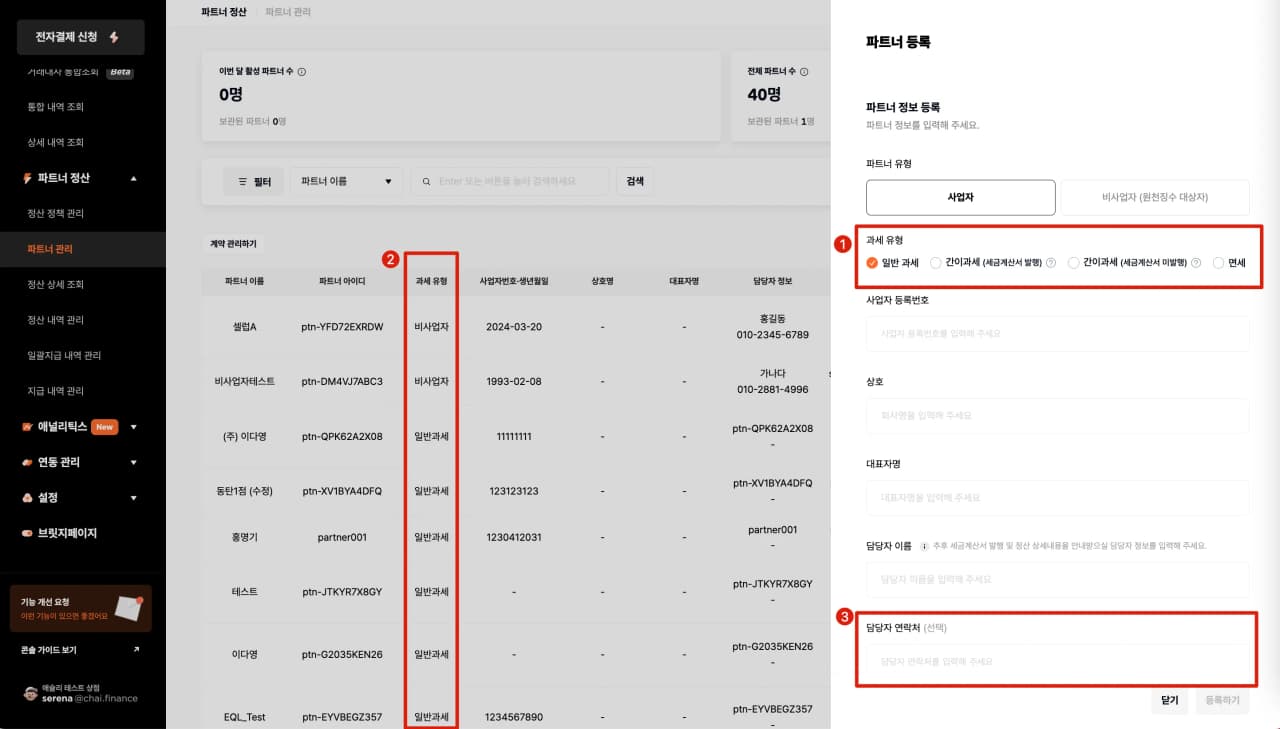Click the external link arrow for 콘솔 가이드 보기
This screenshot has width=1280, height=729.
tap(135, 650)
